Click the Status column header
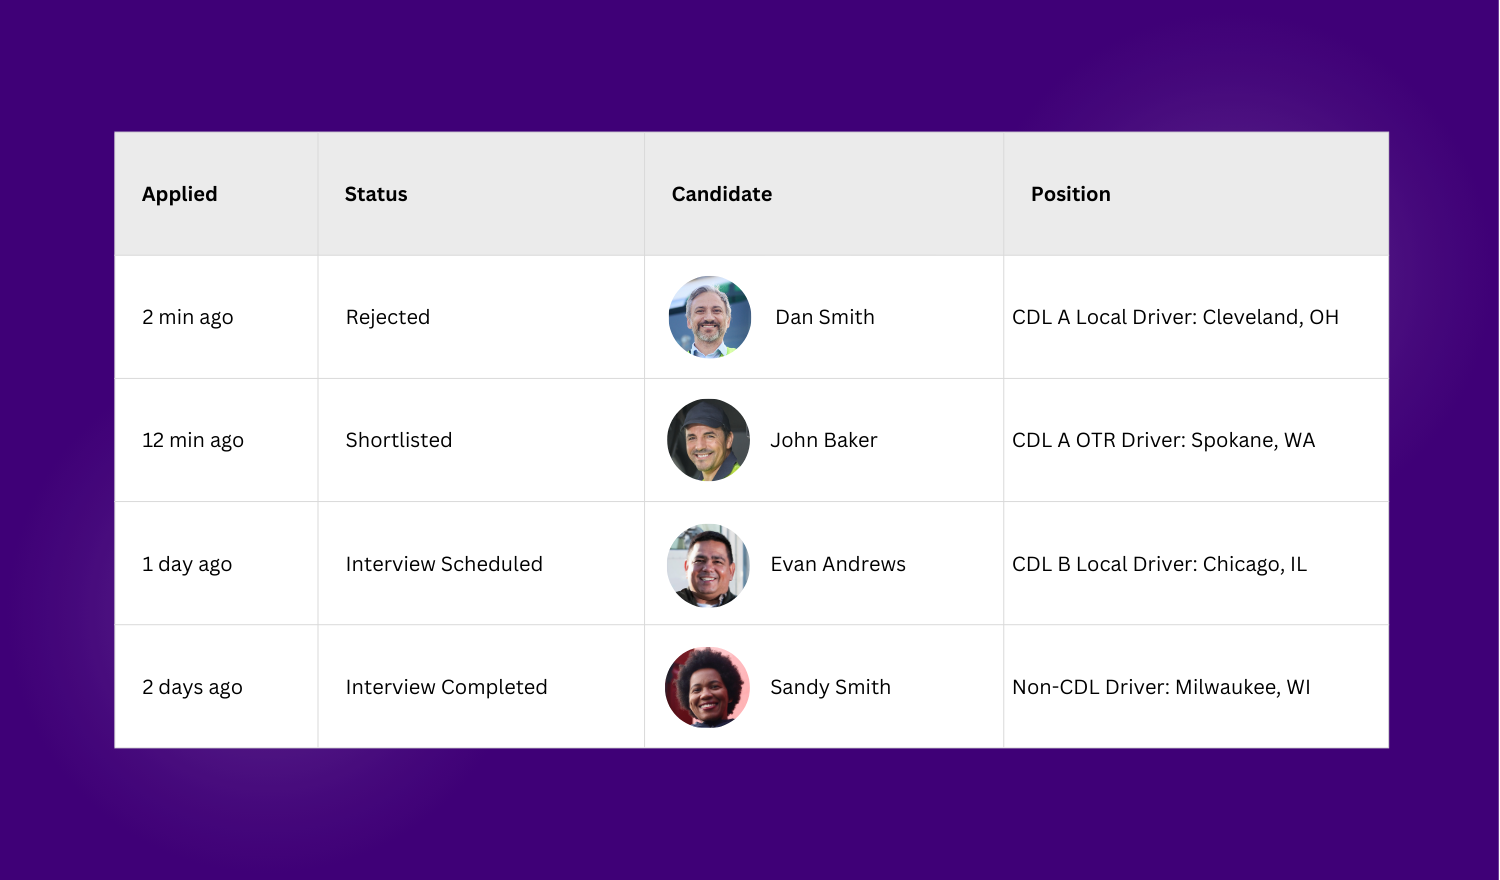 tap(376, 194)
